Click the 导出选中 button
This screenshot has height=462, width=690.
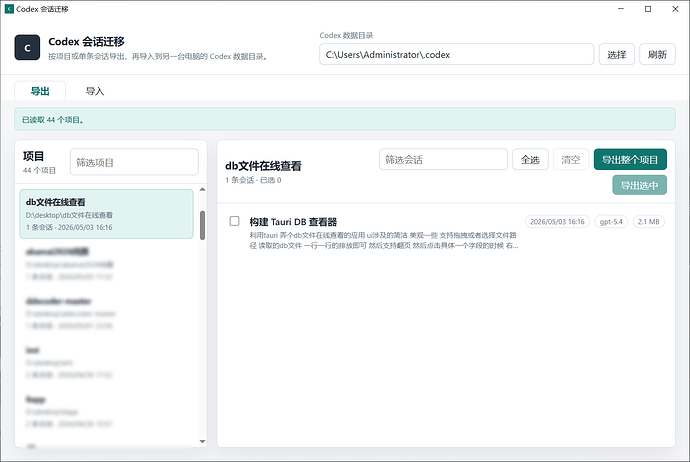pos(639,185)
